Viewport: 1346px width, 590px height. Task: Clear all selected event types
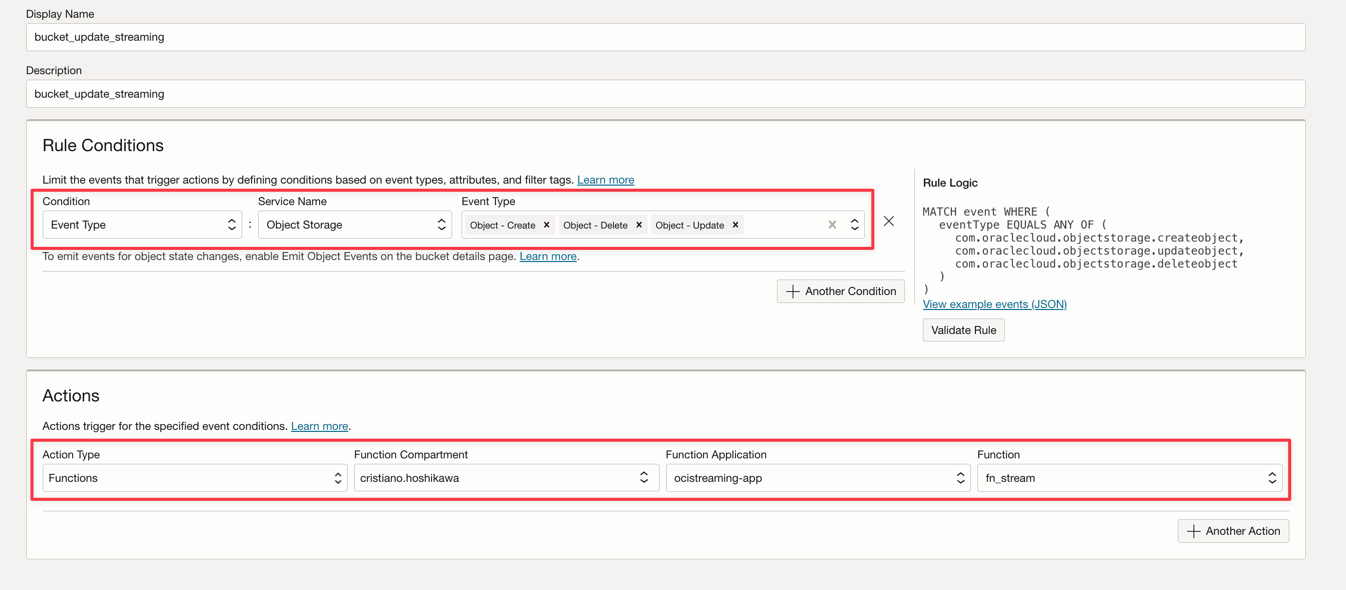coord(832,225)
